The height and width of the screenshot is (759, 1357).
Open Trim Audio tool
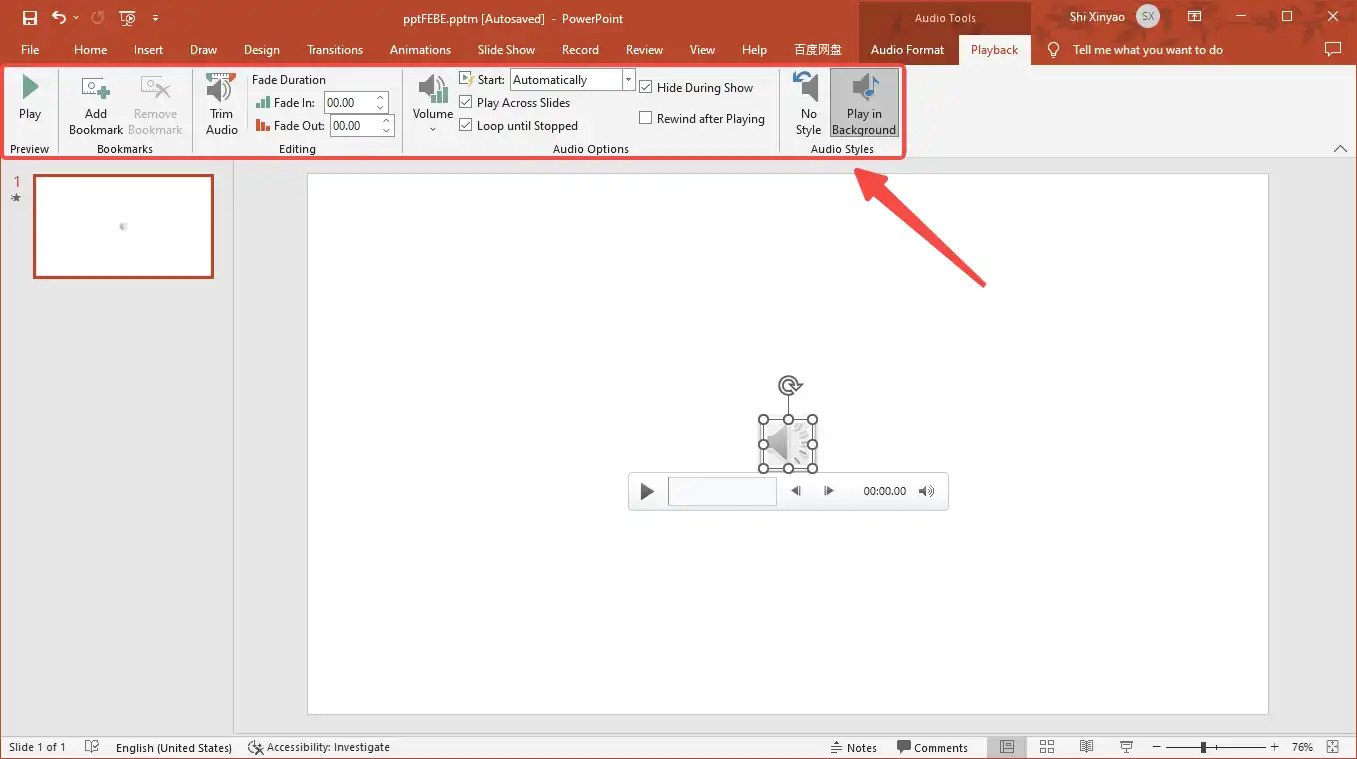pyautogui.click(x=222, y=104)
